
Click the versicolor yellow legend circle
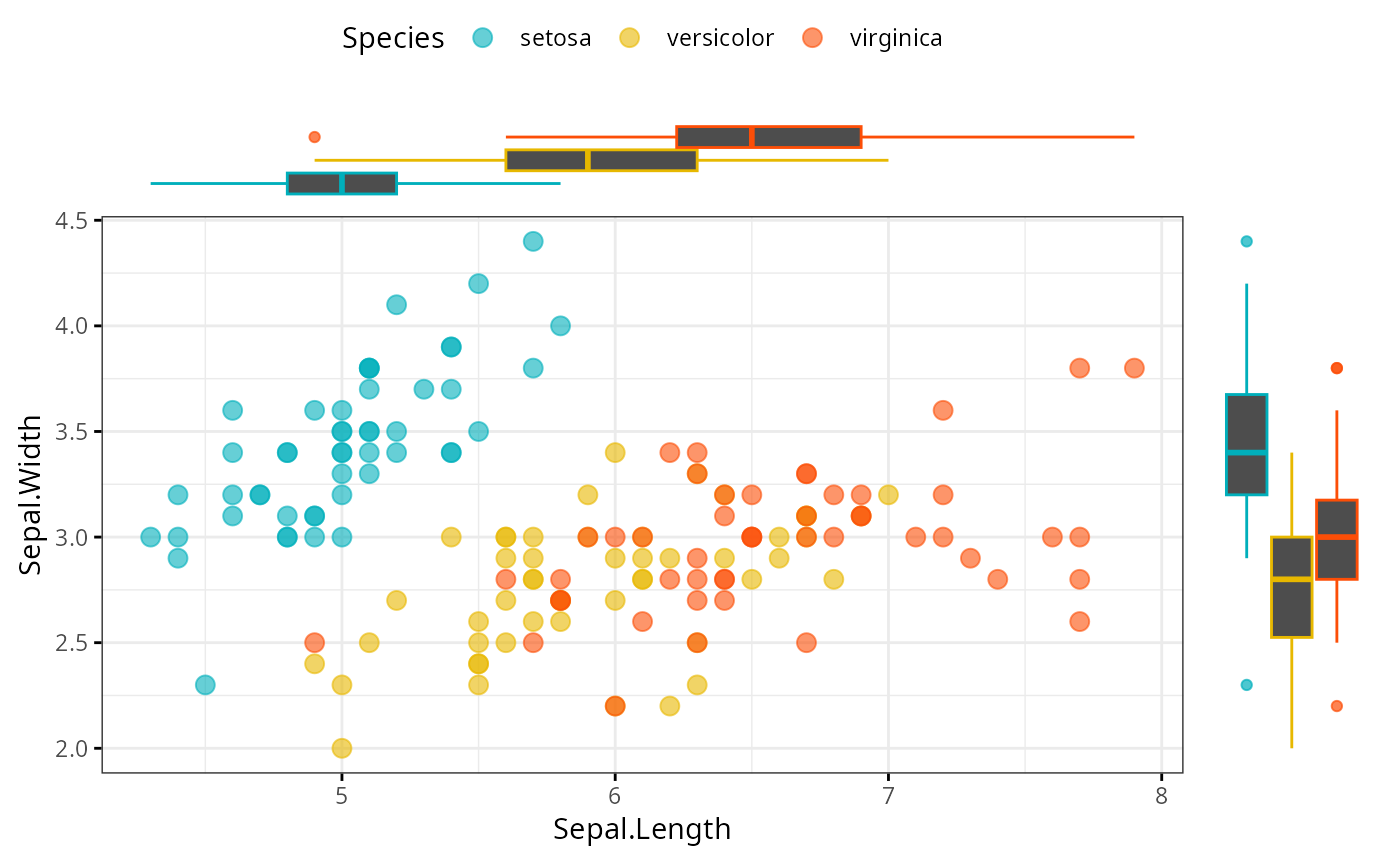point(630,38)
